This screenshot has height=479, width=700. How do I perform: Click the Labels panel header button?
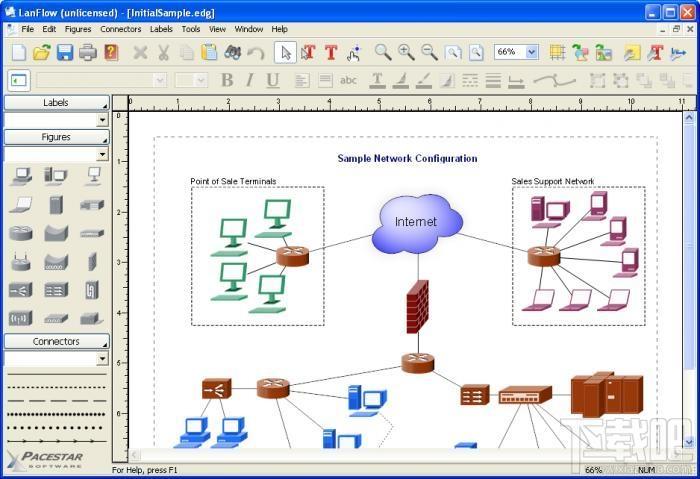pos(57,103)
